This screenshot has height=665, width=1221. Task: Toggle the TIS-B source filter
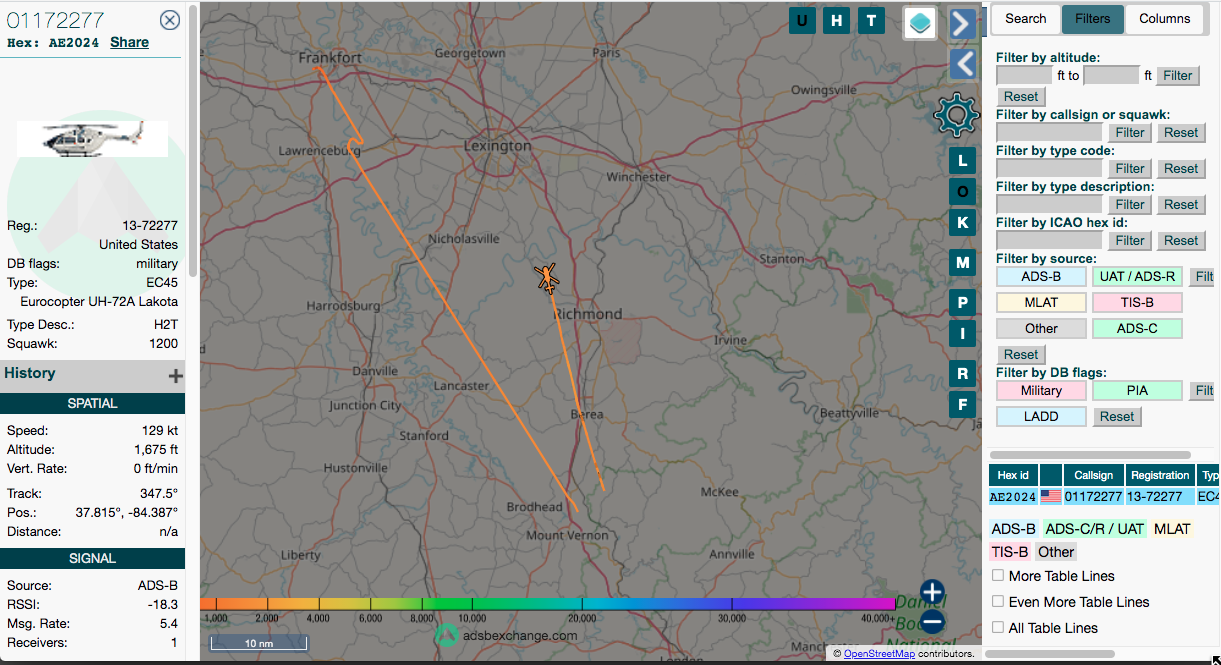(1137, 302)
